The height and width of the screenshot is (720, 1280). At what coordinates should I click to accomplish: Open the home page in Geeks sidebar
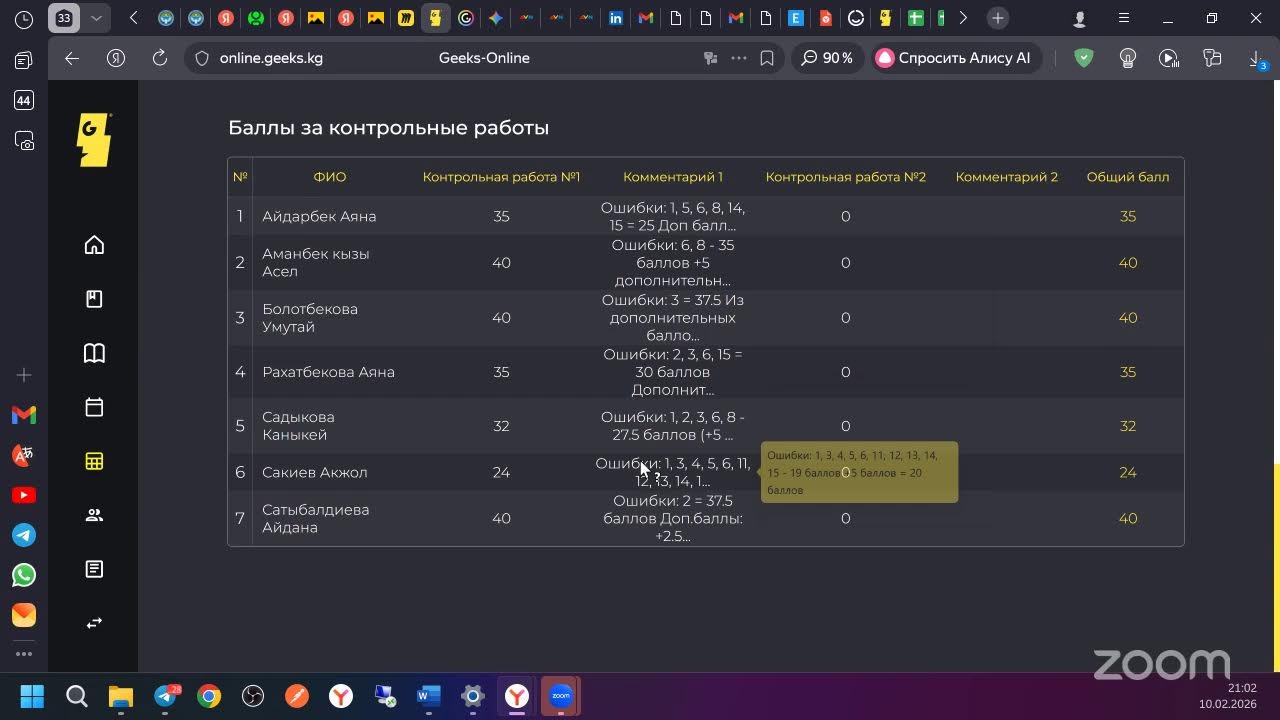click(x=94, y=245)
